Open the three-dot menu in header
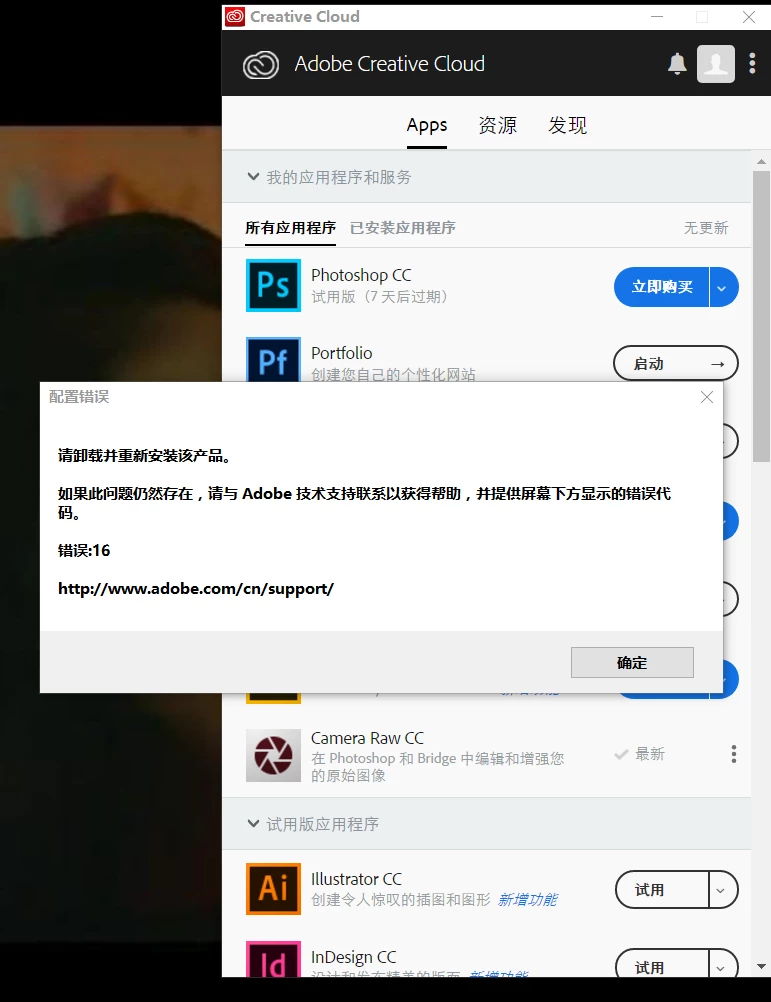771x1002 pixels. pos(752,63)
